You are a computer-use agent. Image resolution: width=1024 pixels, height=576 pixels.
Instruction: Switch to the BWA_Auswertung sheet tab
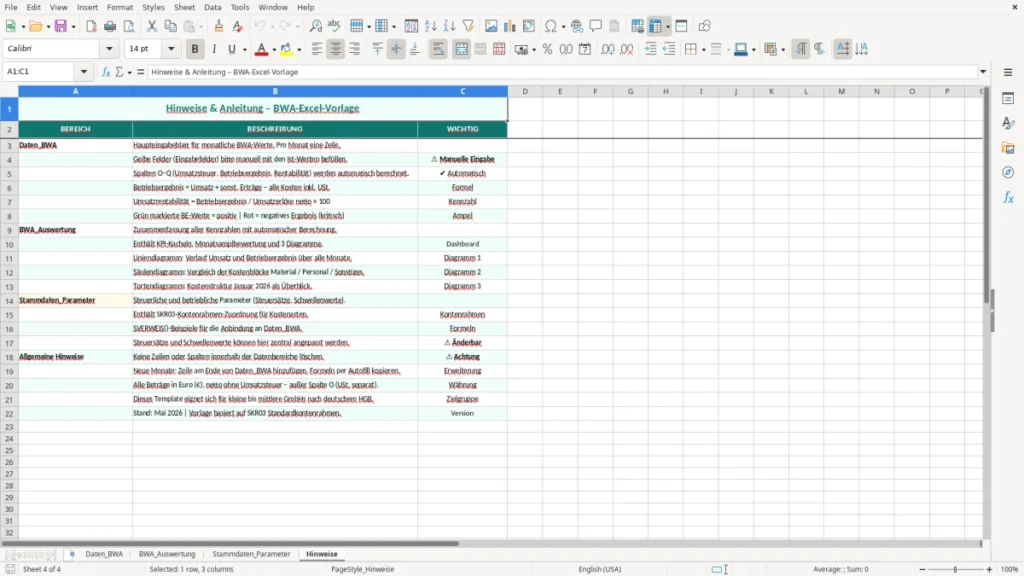(167, 554)
